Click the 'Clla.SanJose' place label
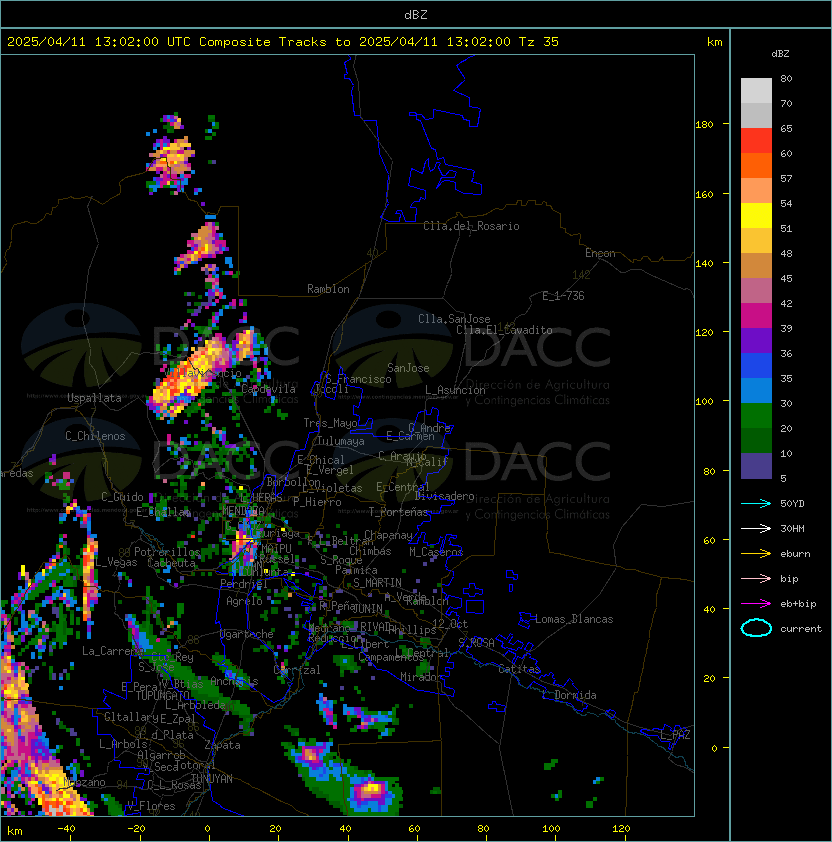832x842 pixels. pyautogui.click(x=454, y=319)
